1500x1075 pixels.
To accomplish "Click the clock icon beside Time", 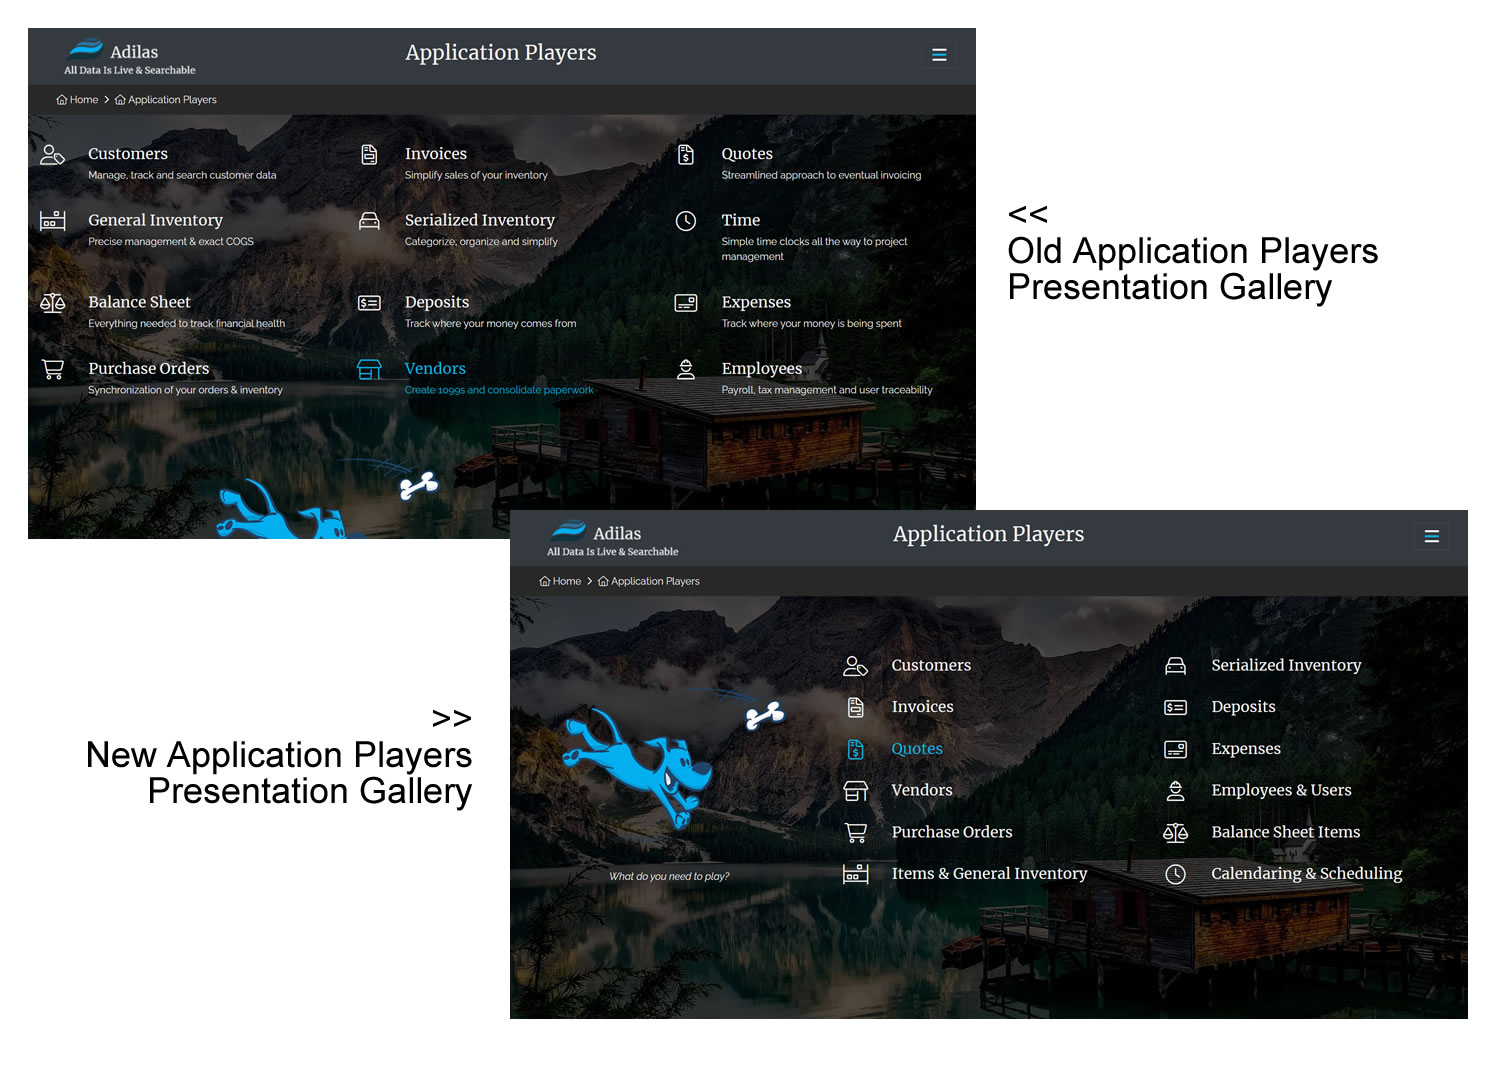I will 685,221.
